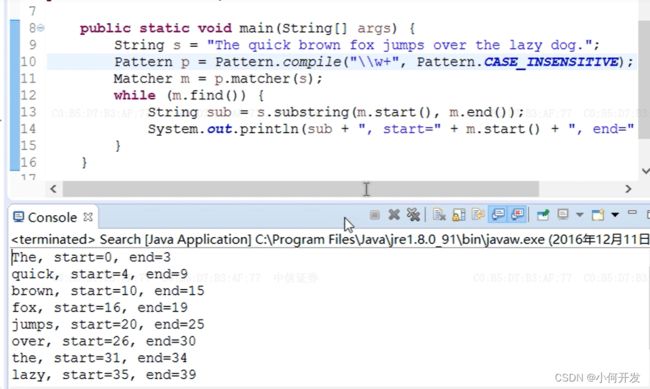Click 'while (m.find())' code line

(x=189, y=95)
